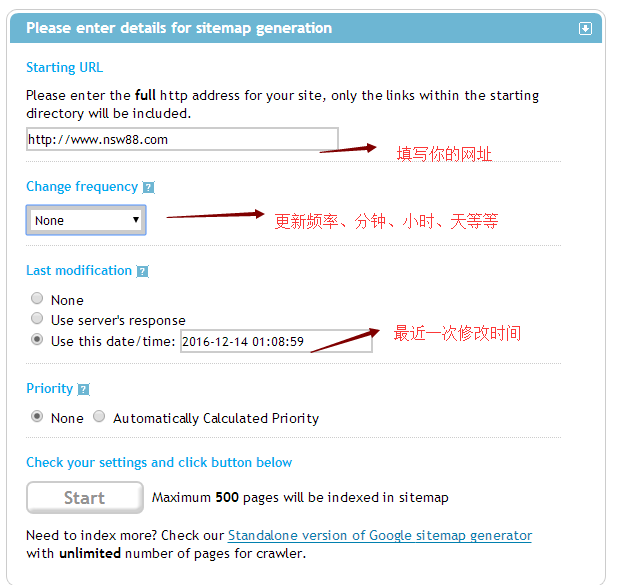The width and height of the screenshot is (617, 585).
Task: Click the Priority help icon
Action: click(83, 389)
